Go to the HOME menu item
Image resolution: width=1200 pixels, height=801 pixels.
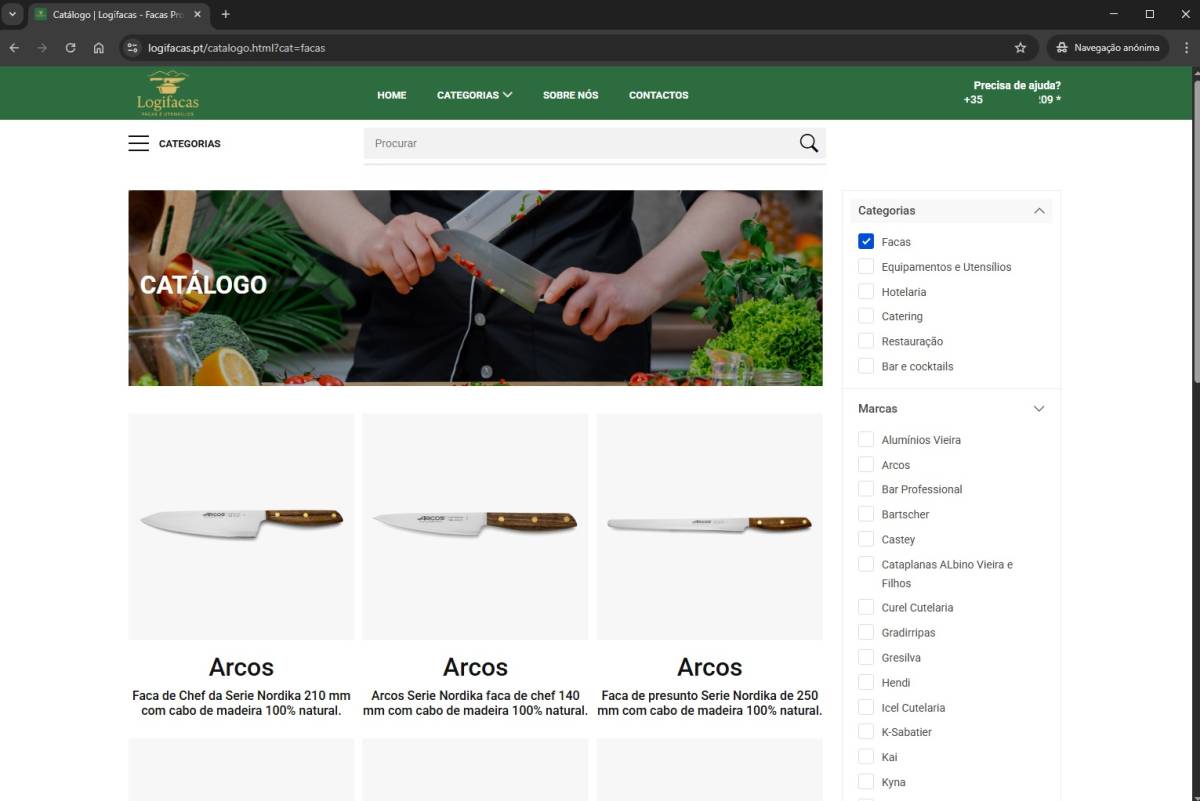[392, 95]
